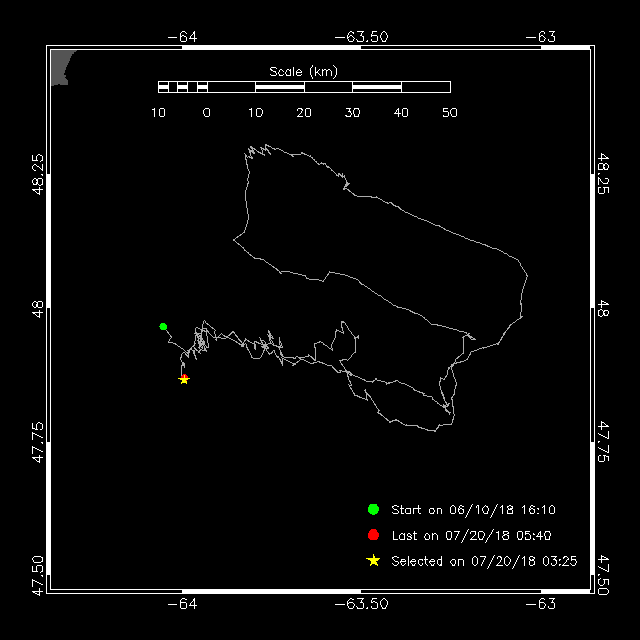Click the '48' label on the right axis
Viewport: 640px width, 640px height.
tap(603, 309)
